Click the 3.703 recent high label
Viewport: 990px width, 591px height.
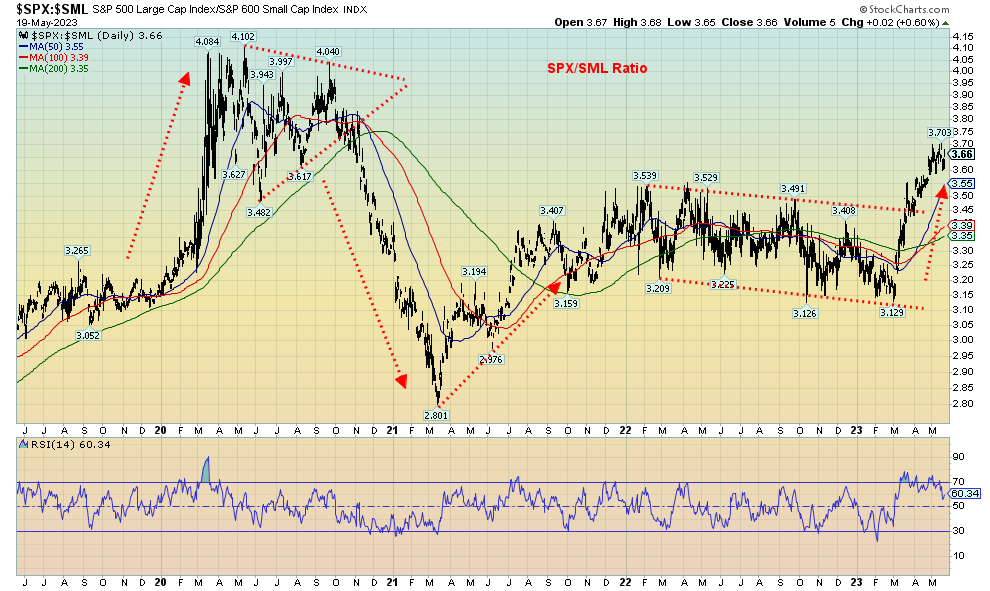[939, 132]
